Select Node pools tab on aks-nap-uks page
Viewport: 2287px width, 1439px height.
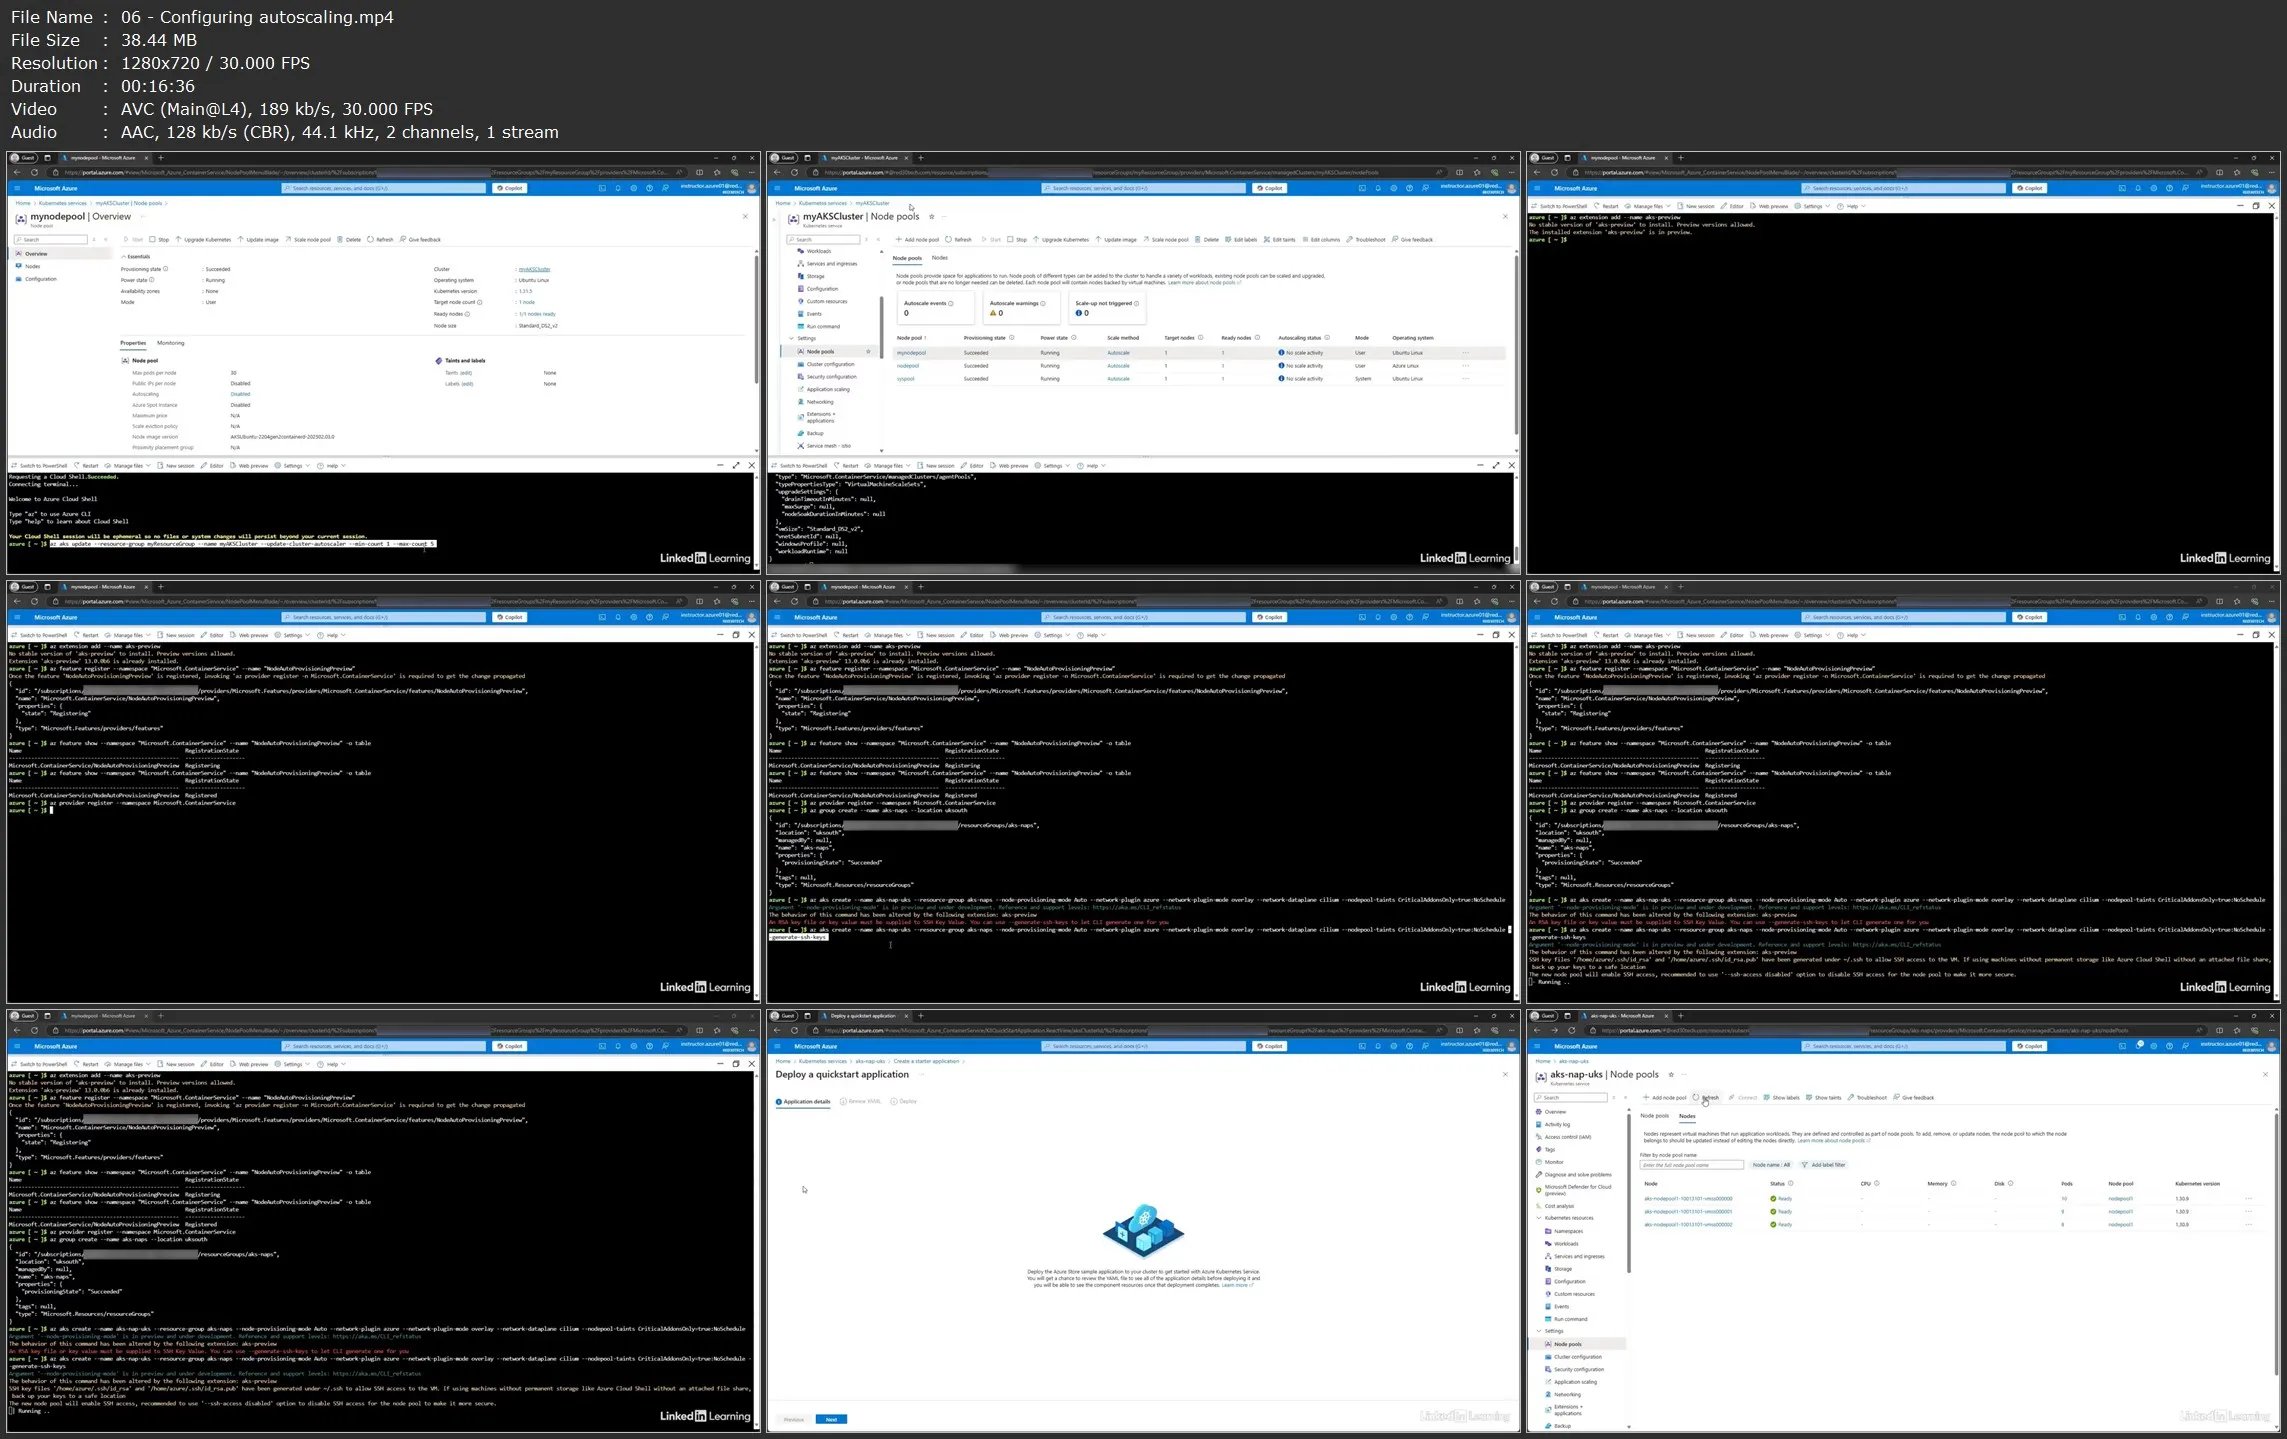point(1654,1116)
